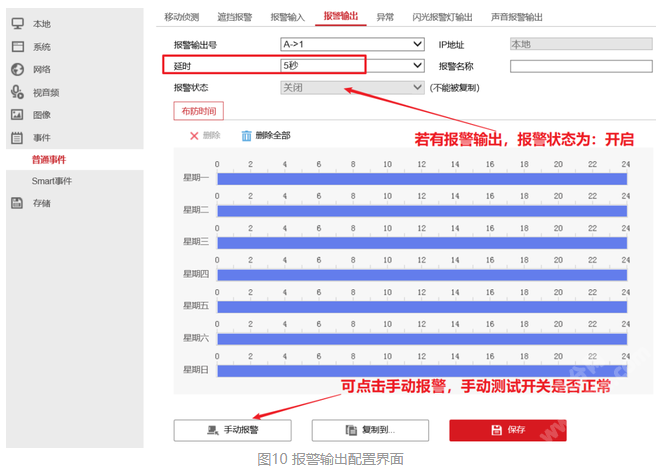Click the 删除全部 trash icon
This screenshot has width=661, height=473.
click(x=246, y=135)
